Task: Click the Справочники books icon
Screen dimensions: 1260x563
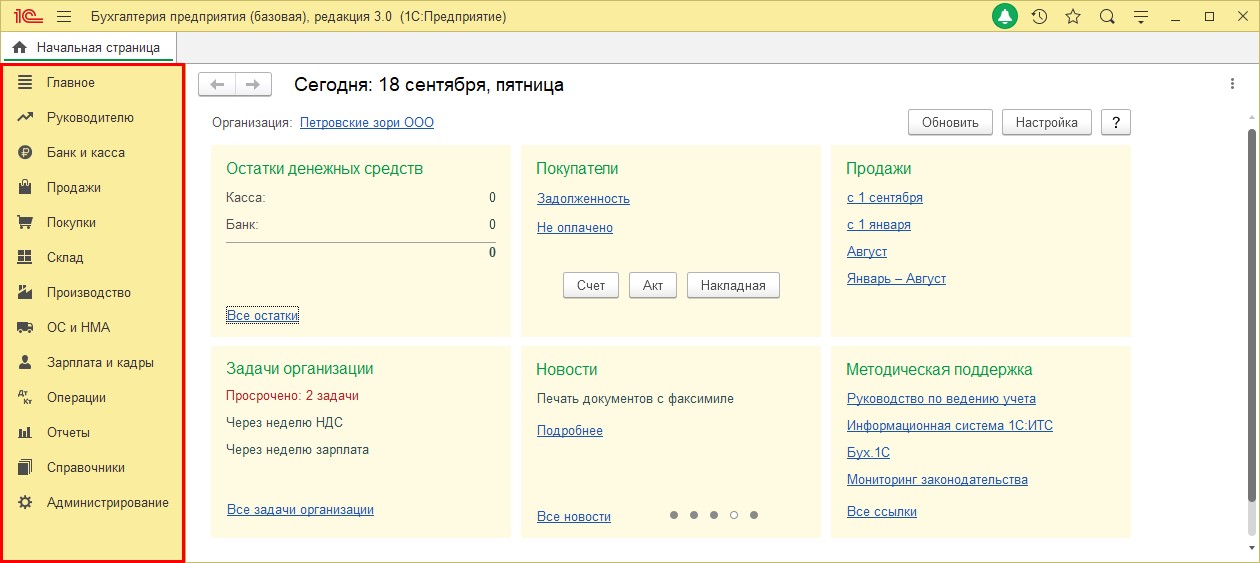Action: click(25, 467)
